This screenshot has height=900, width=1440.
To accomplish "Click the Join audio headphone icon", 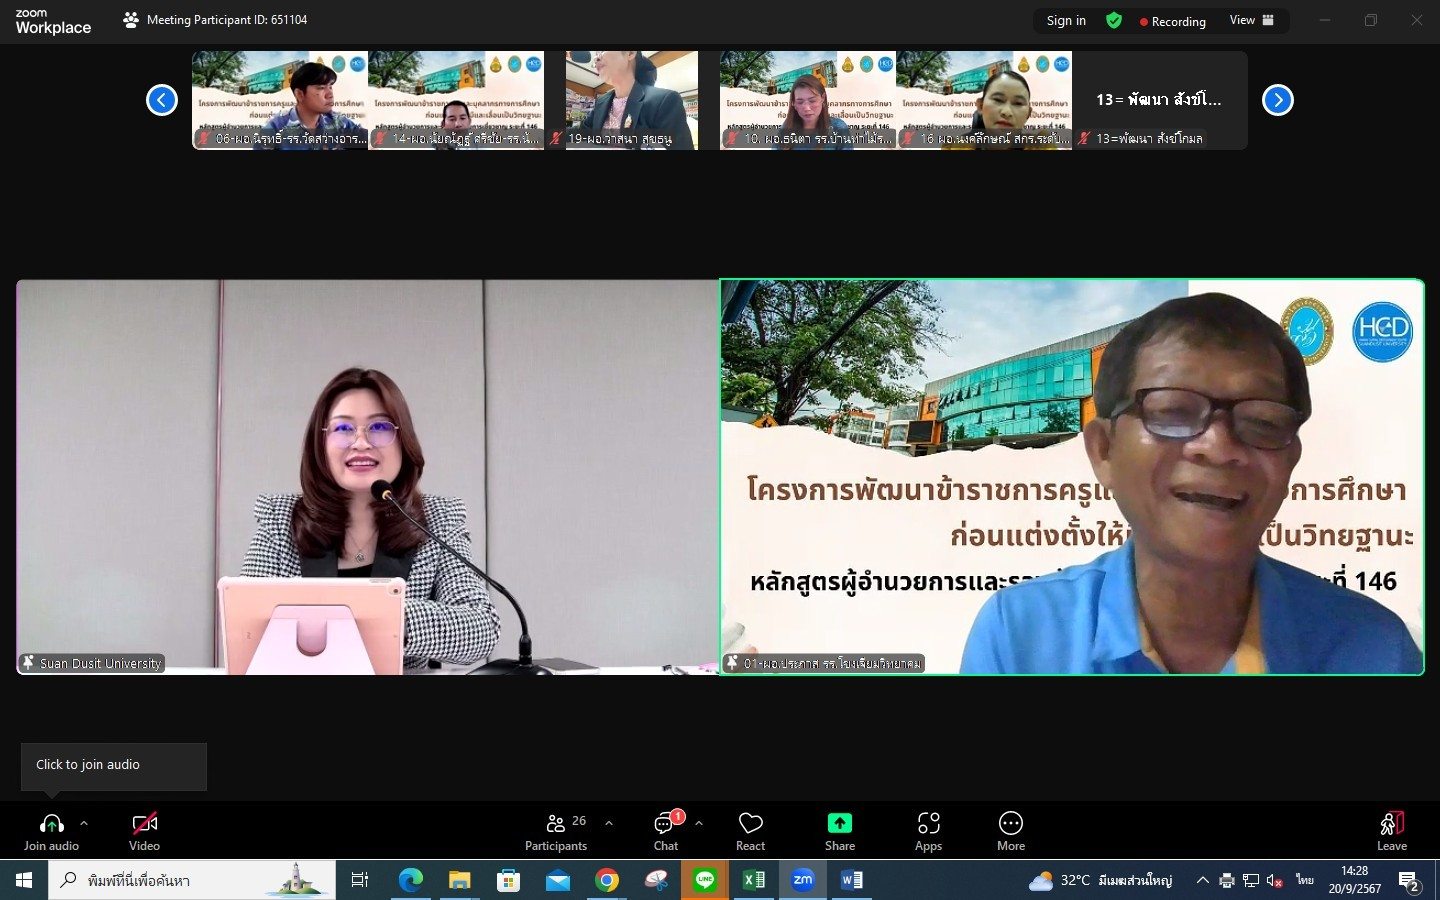I will pyautogui.click(x=51, y=823).
